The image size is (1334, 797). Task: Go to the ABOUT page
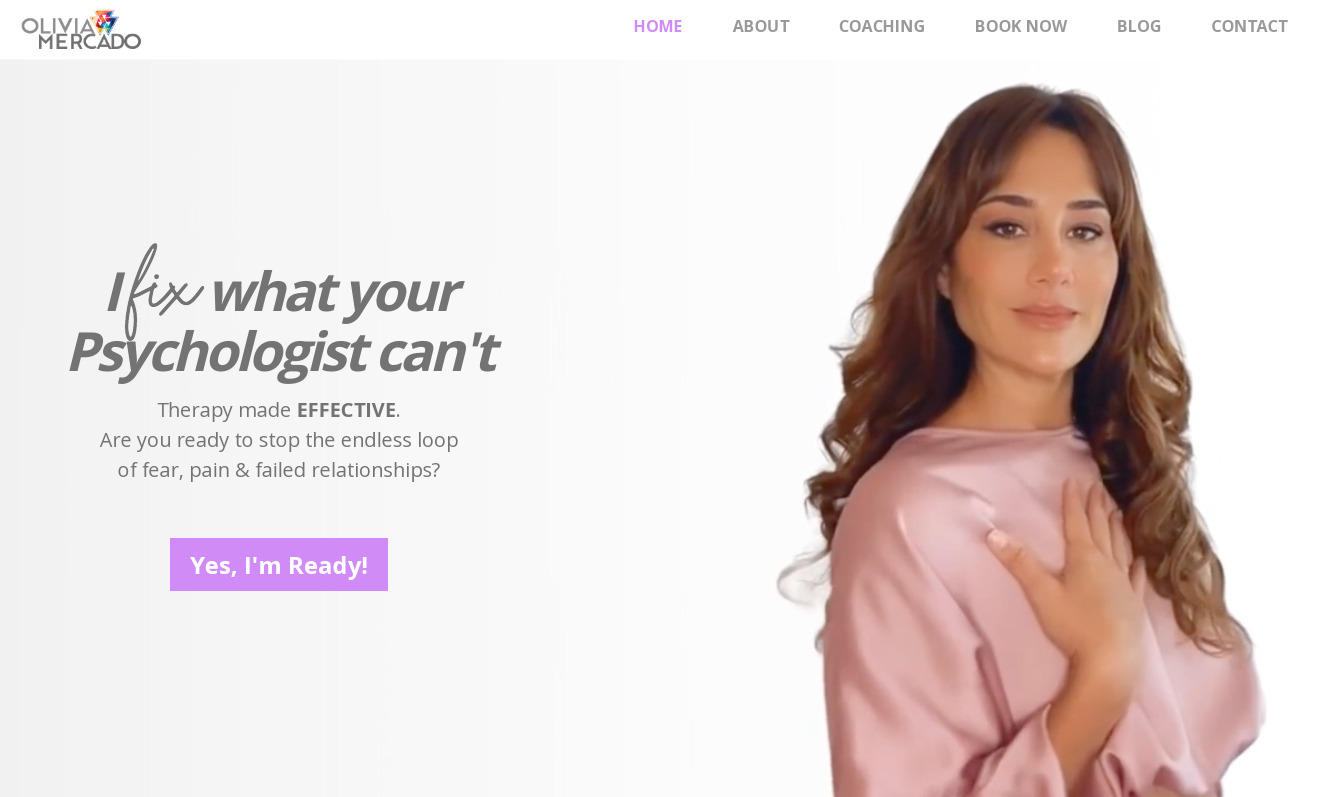click(x=761, y=26)
